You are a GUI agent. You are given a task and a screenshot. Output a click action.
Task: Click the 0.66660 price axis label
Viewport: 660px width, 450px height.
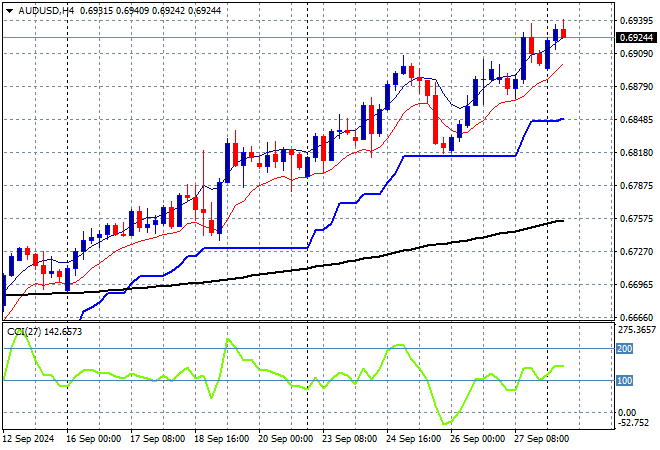(636, 317)
